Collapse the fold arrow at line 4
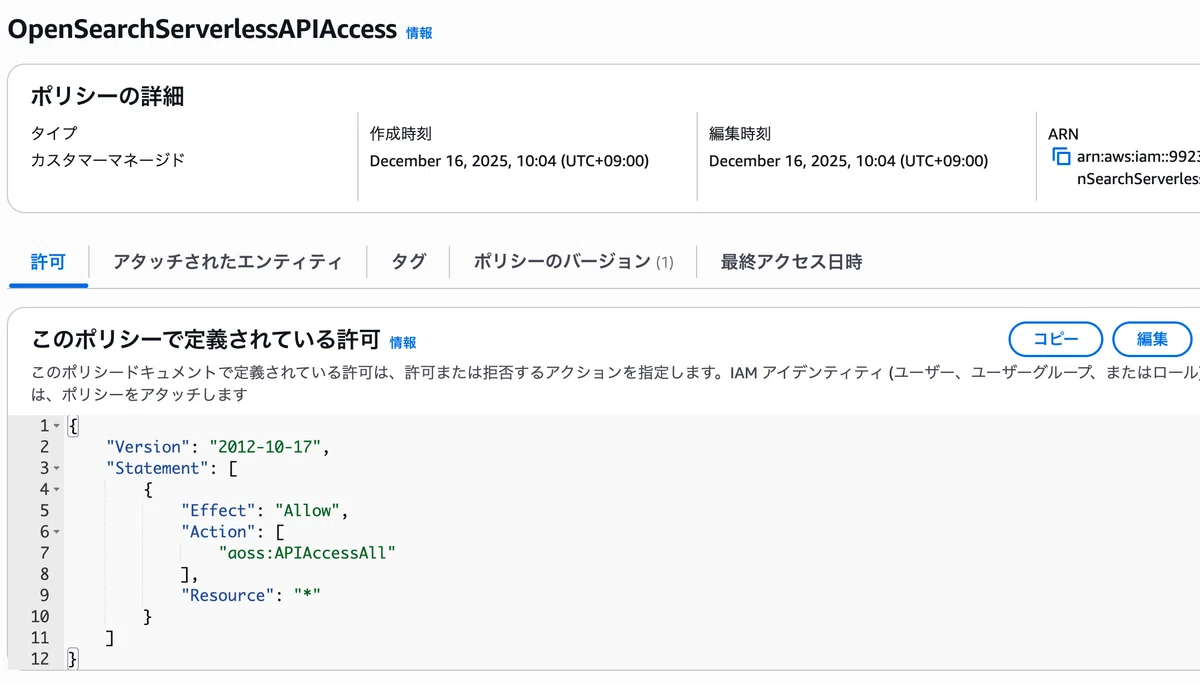1200x683 pixels. point(57,489)
